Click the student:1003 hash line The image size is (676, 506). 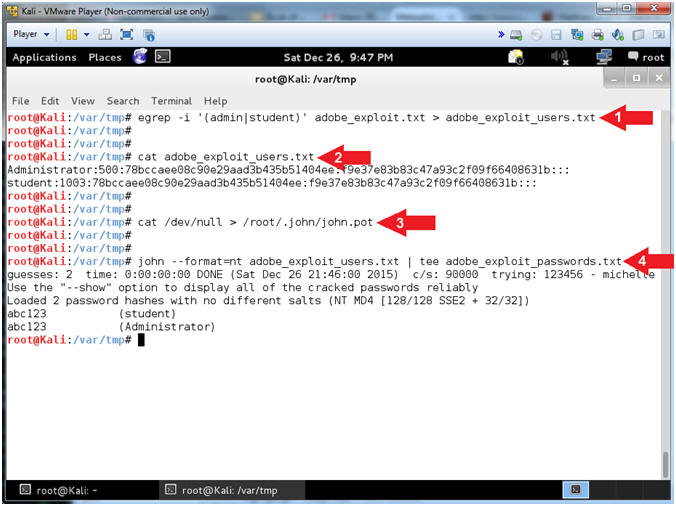(272, 183)
